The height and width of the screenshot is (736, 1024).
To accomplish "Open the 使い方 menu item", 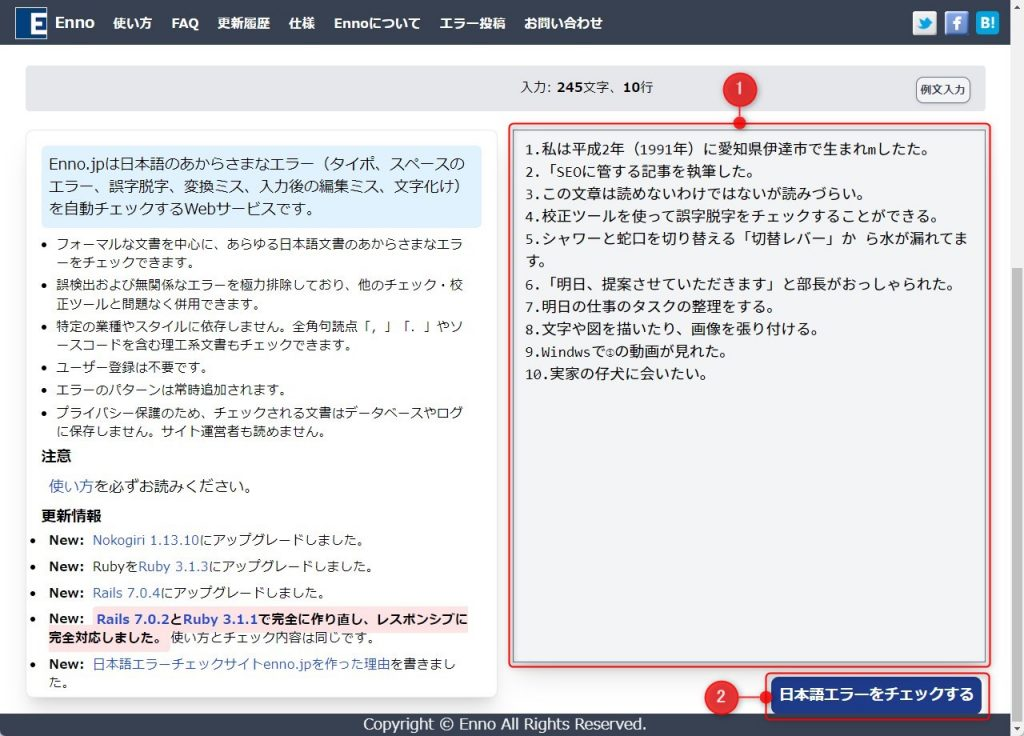I will point(133,23).
